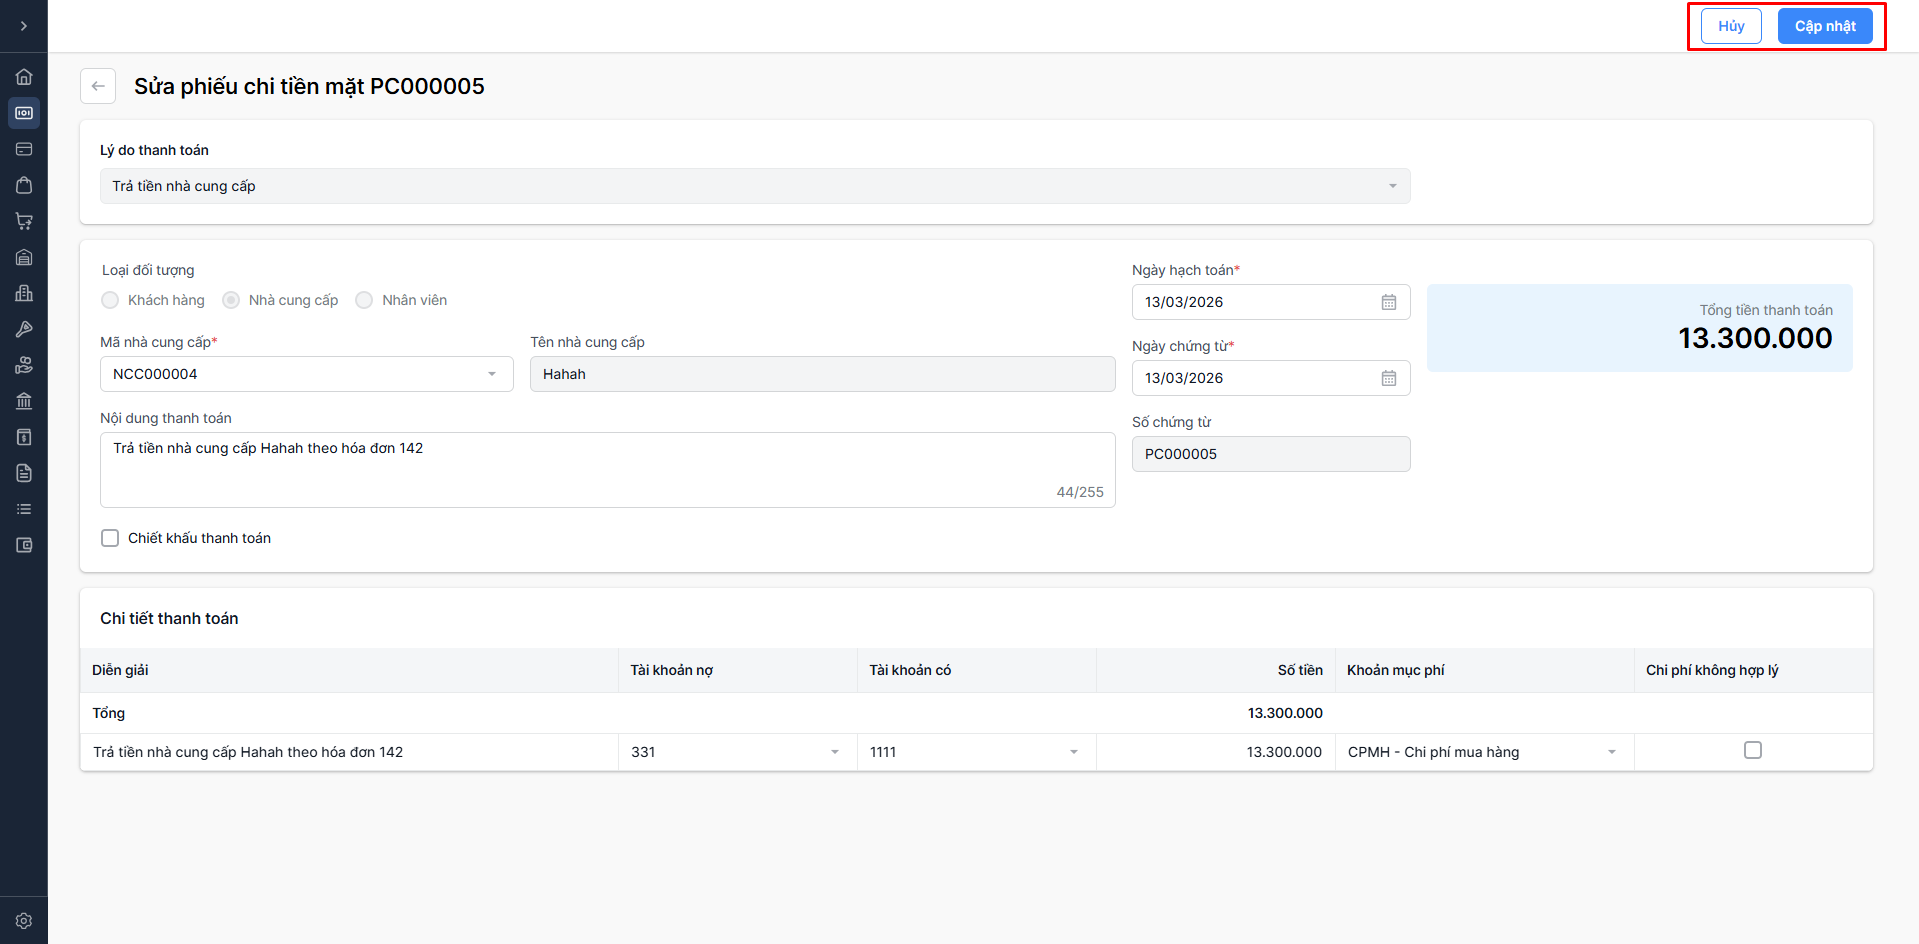This screenshot has height=944, width=1919.
Task: Tick the Chiết khấu thanh toán checkbox
Action: pyautogui.click(x=110, y=538)
